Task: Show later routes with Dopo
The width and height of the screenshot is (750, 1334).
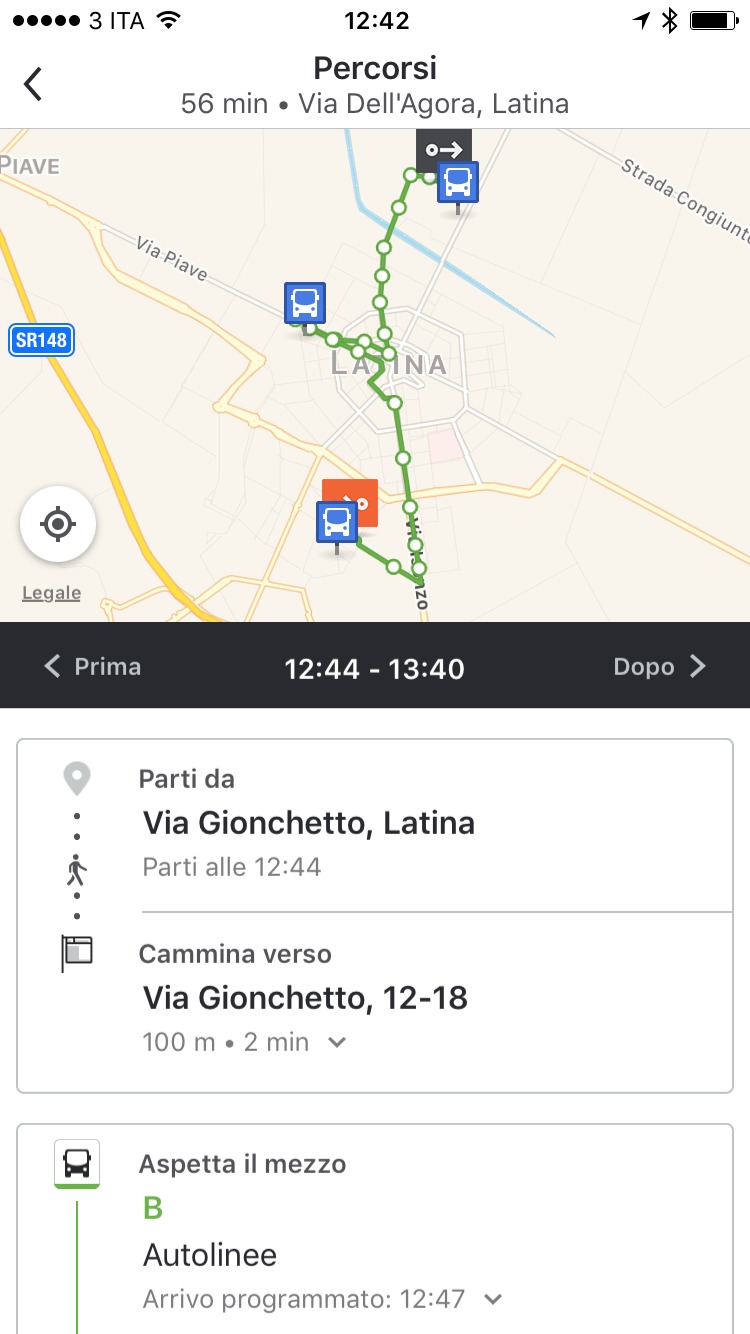Action: (x=659, y=666)
